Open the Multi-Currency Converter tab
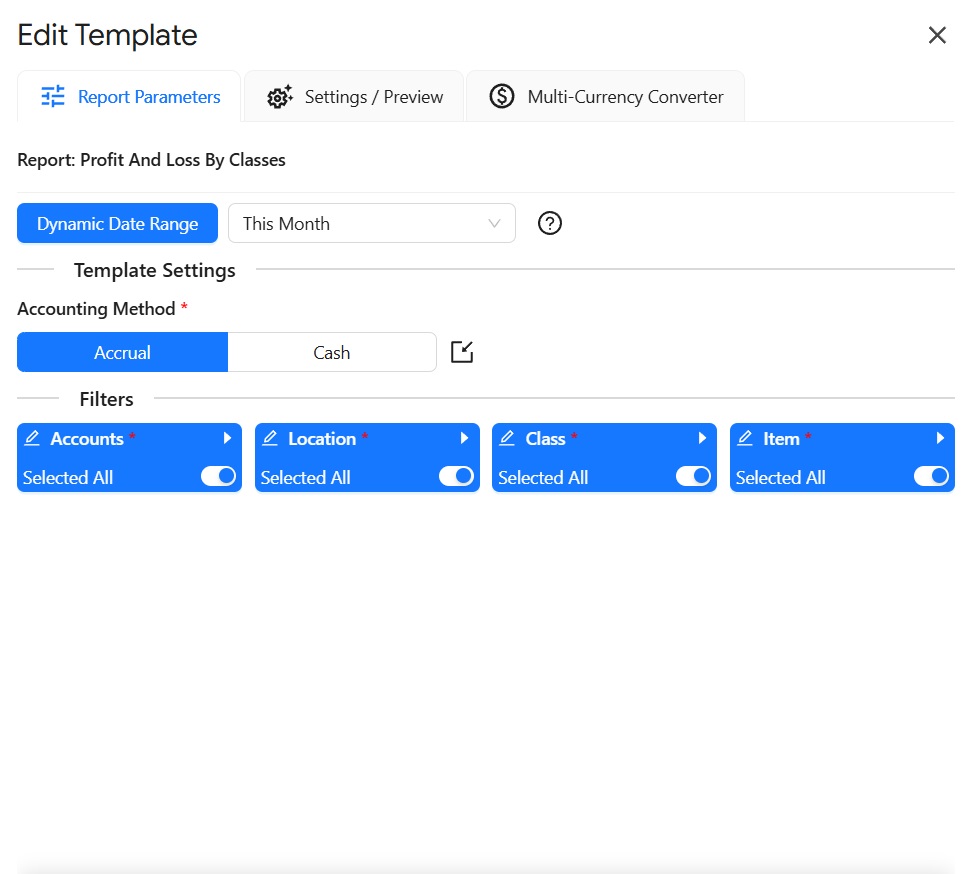Viewport: 964px width, 874px height. (606, 97)
